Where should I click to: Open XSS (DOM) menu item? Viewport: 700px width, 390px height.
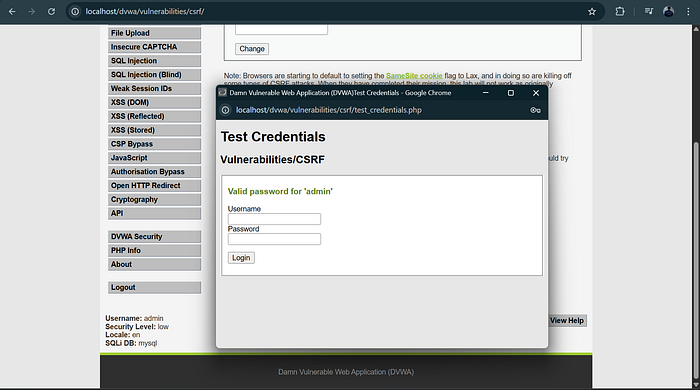(154, 102)
